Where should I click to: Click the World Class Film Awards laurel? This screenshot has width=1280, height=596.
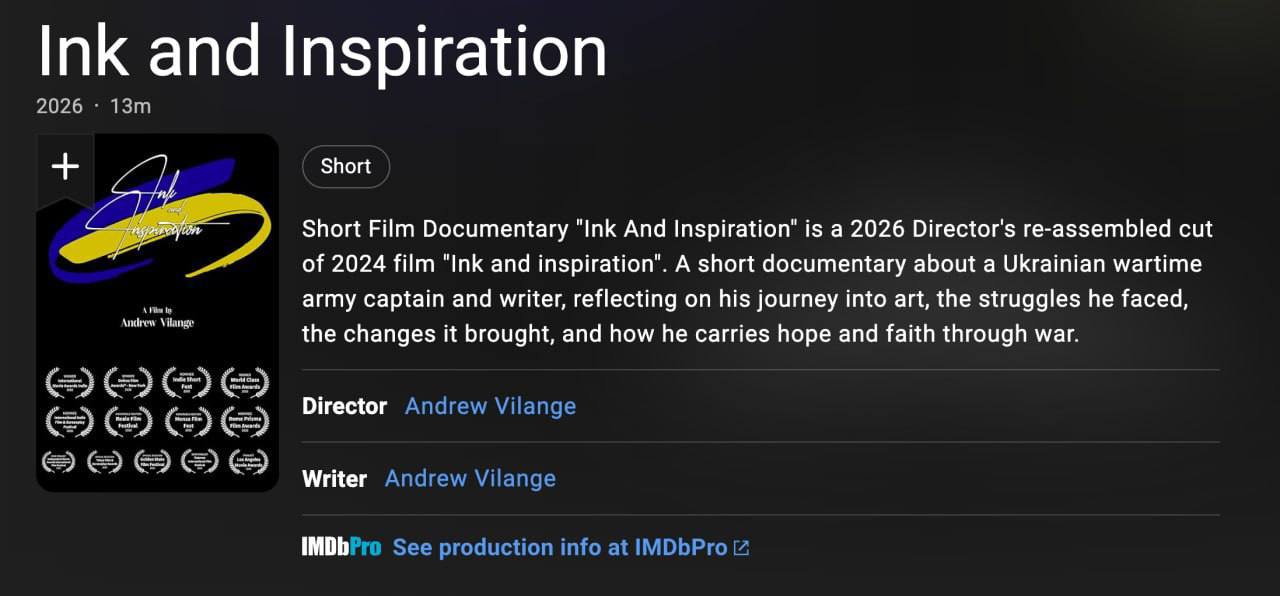pyautogui.click(x=245, y=383)
